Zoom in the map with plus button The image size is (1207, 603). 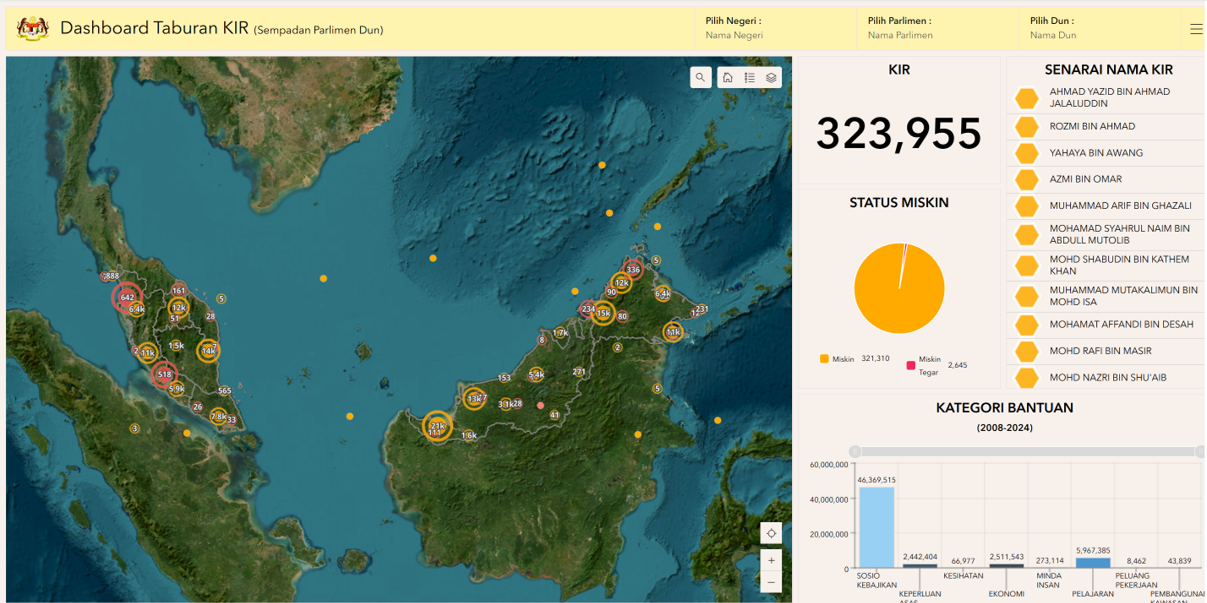[x=771, y=560]
